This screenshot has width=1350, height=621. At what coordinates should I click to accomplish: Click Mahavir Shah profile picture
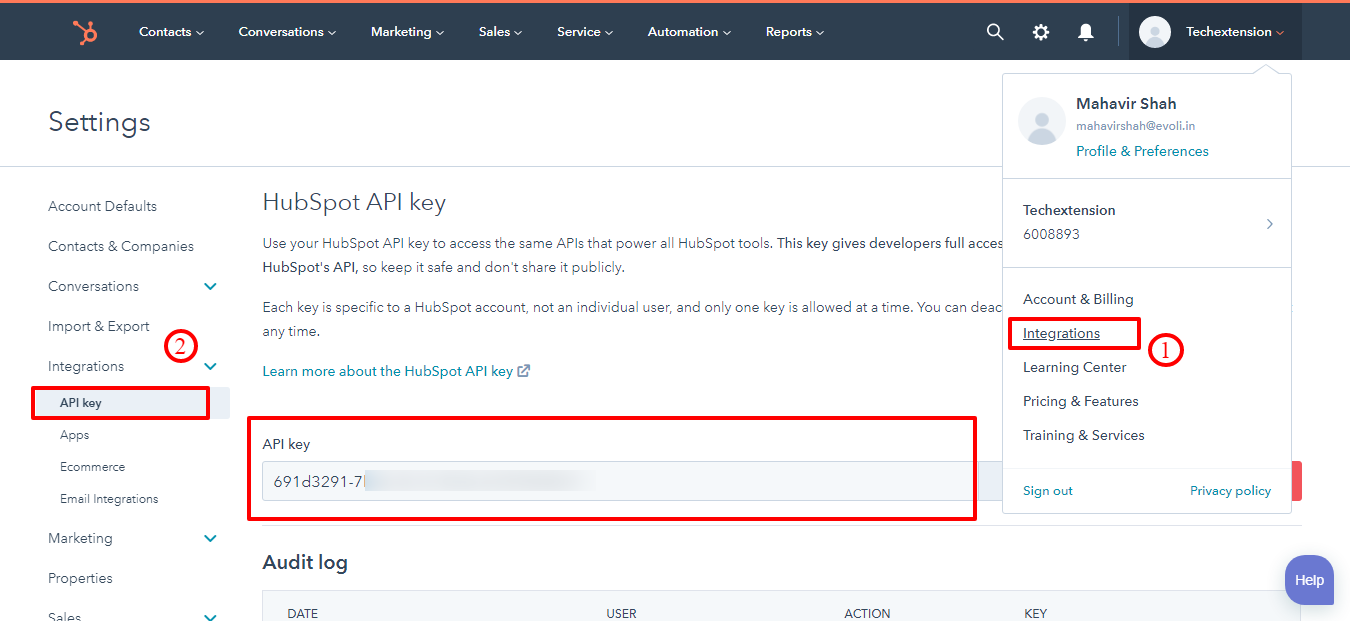click(x=1041, y=121)
